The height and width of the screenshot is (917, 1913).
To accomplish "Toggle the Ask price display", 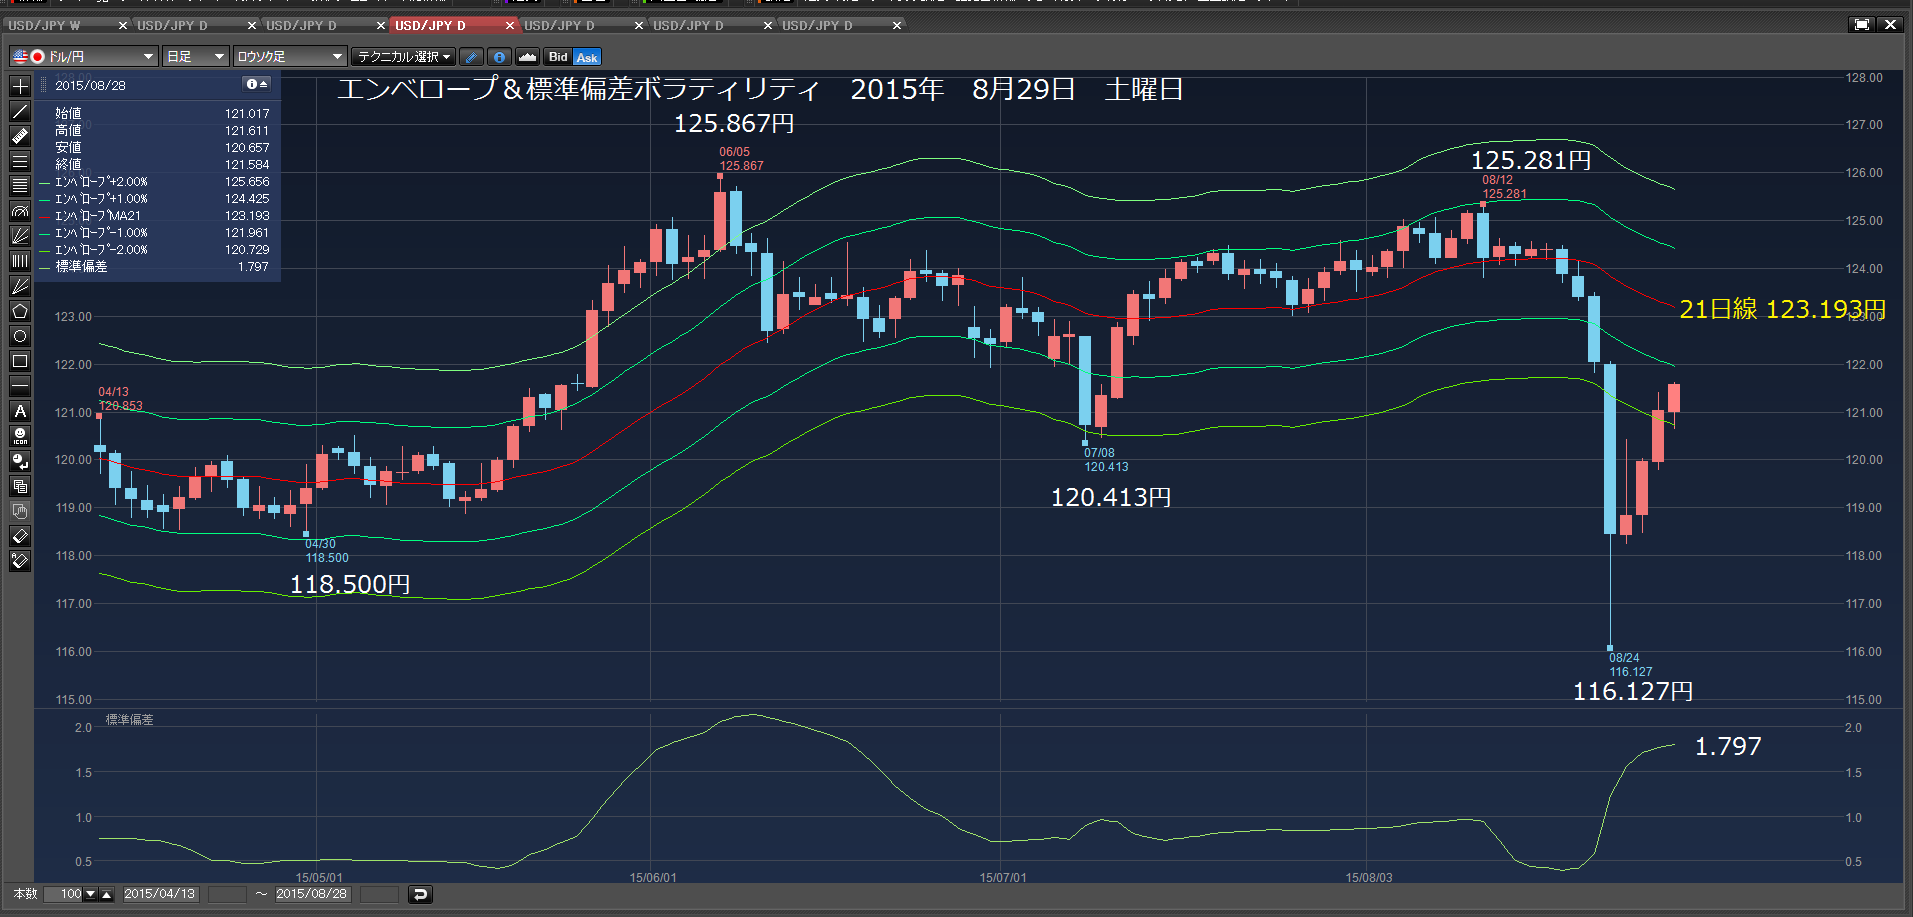I will pyautogui.click(x=587, y=57).
